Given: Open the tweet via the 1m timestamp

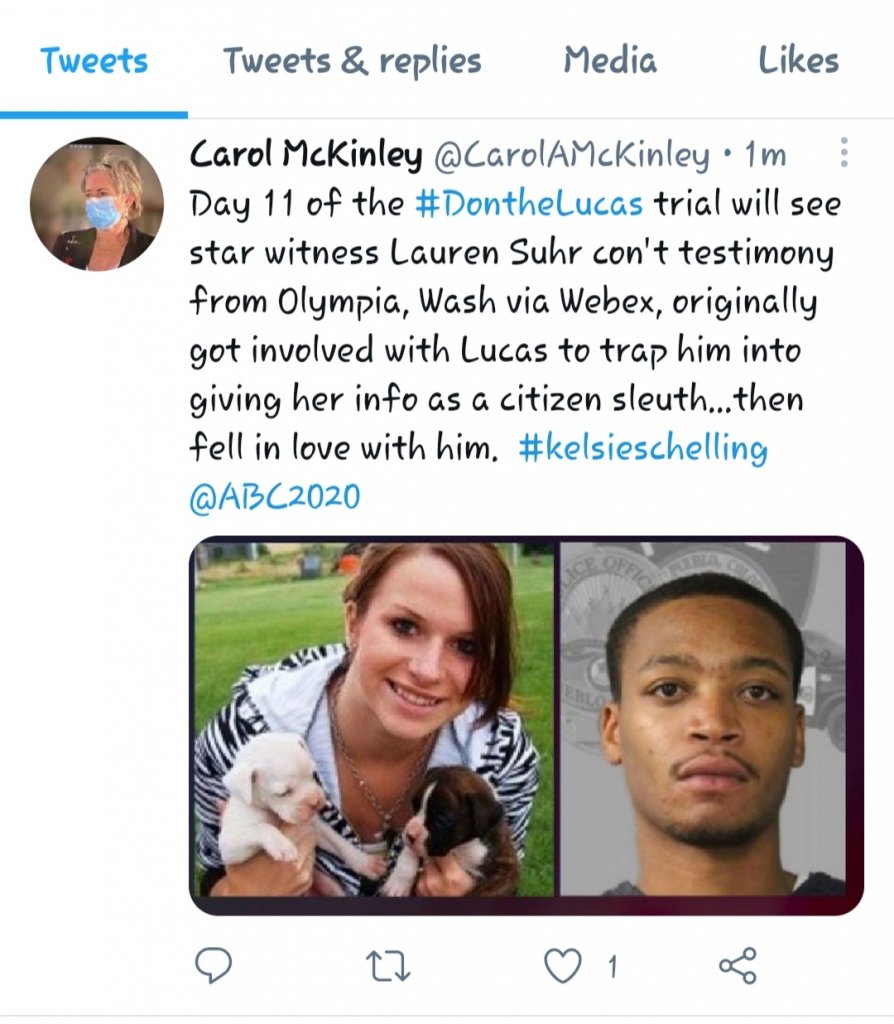Looking at the screenshot, I should click(766, 155).
